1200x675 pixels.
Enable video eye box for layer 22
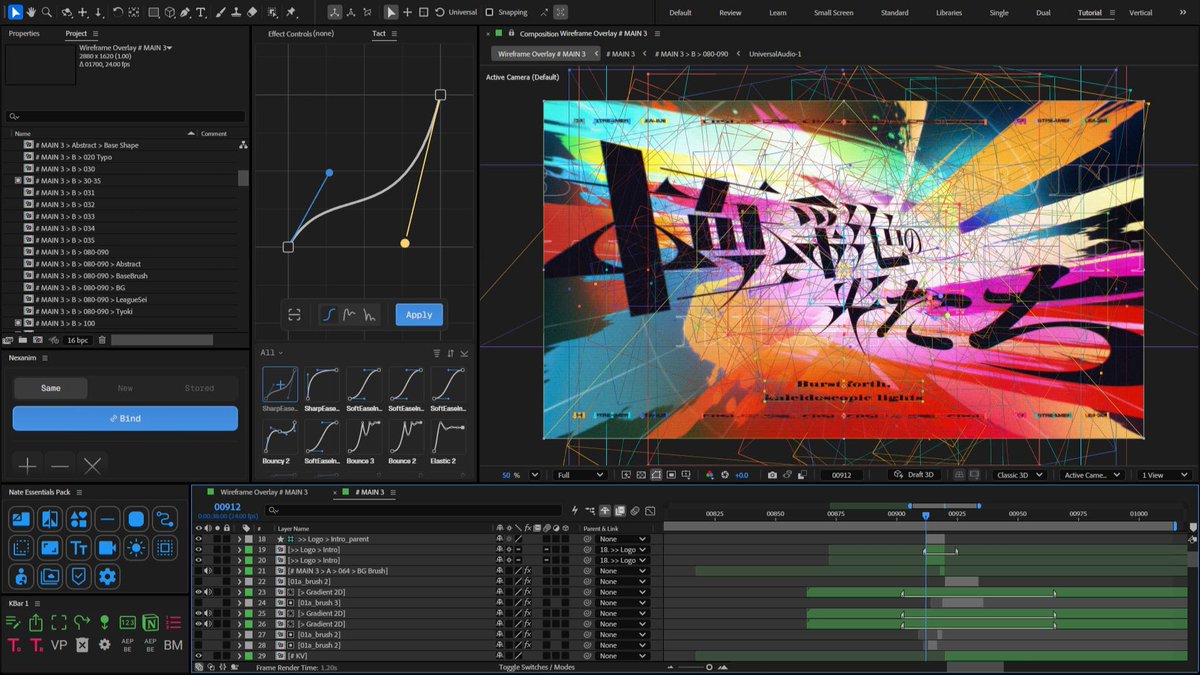[x=198, y=581]
